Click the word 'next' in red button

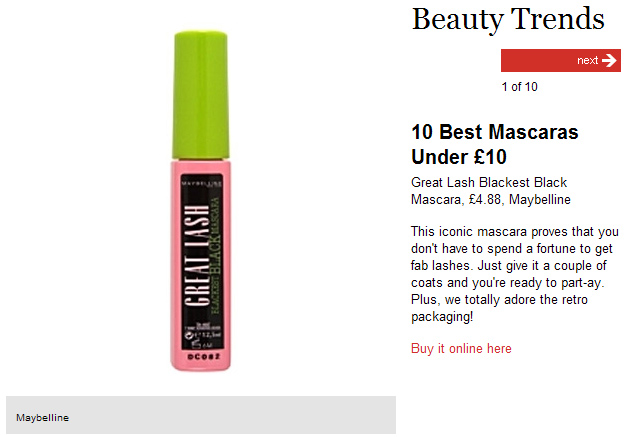[587, 60]
